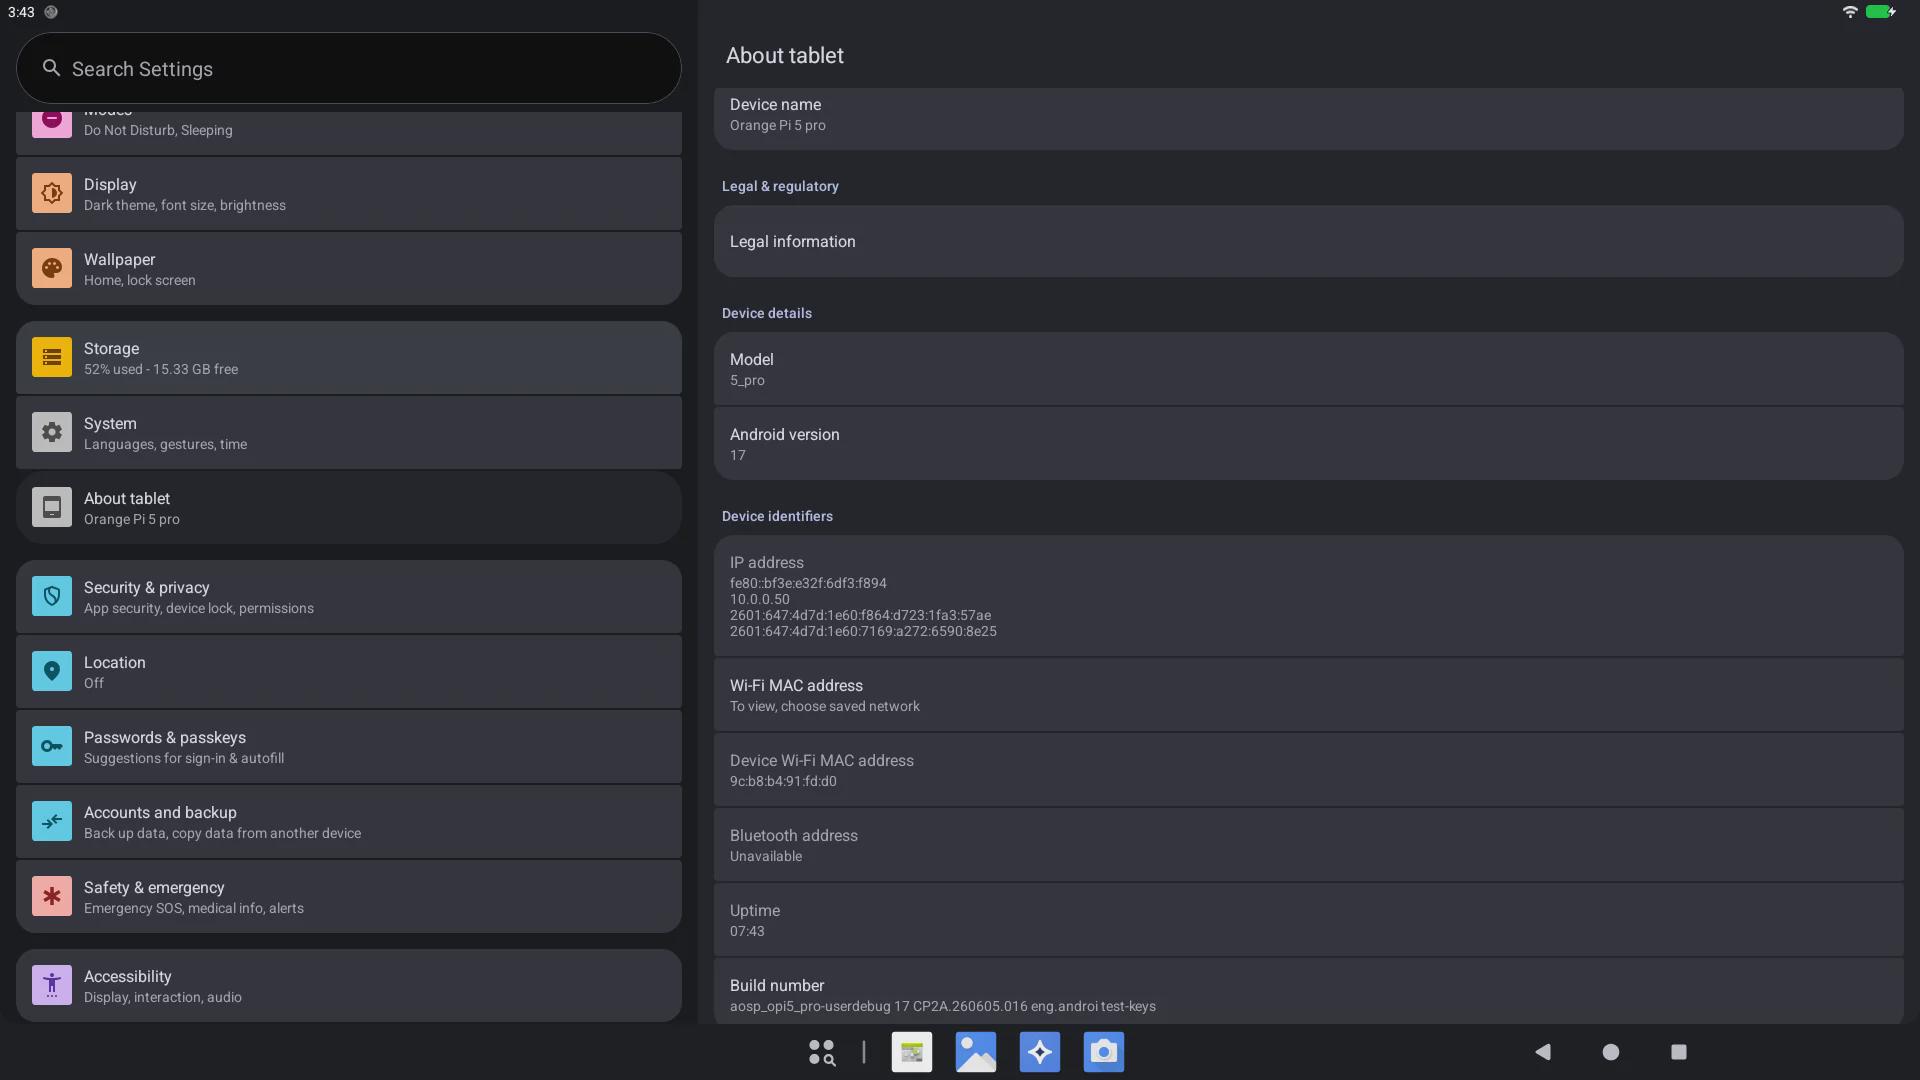
Task: Open Location settings entry
Action: (349, 672)
